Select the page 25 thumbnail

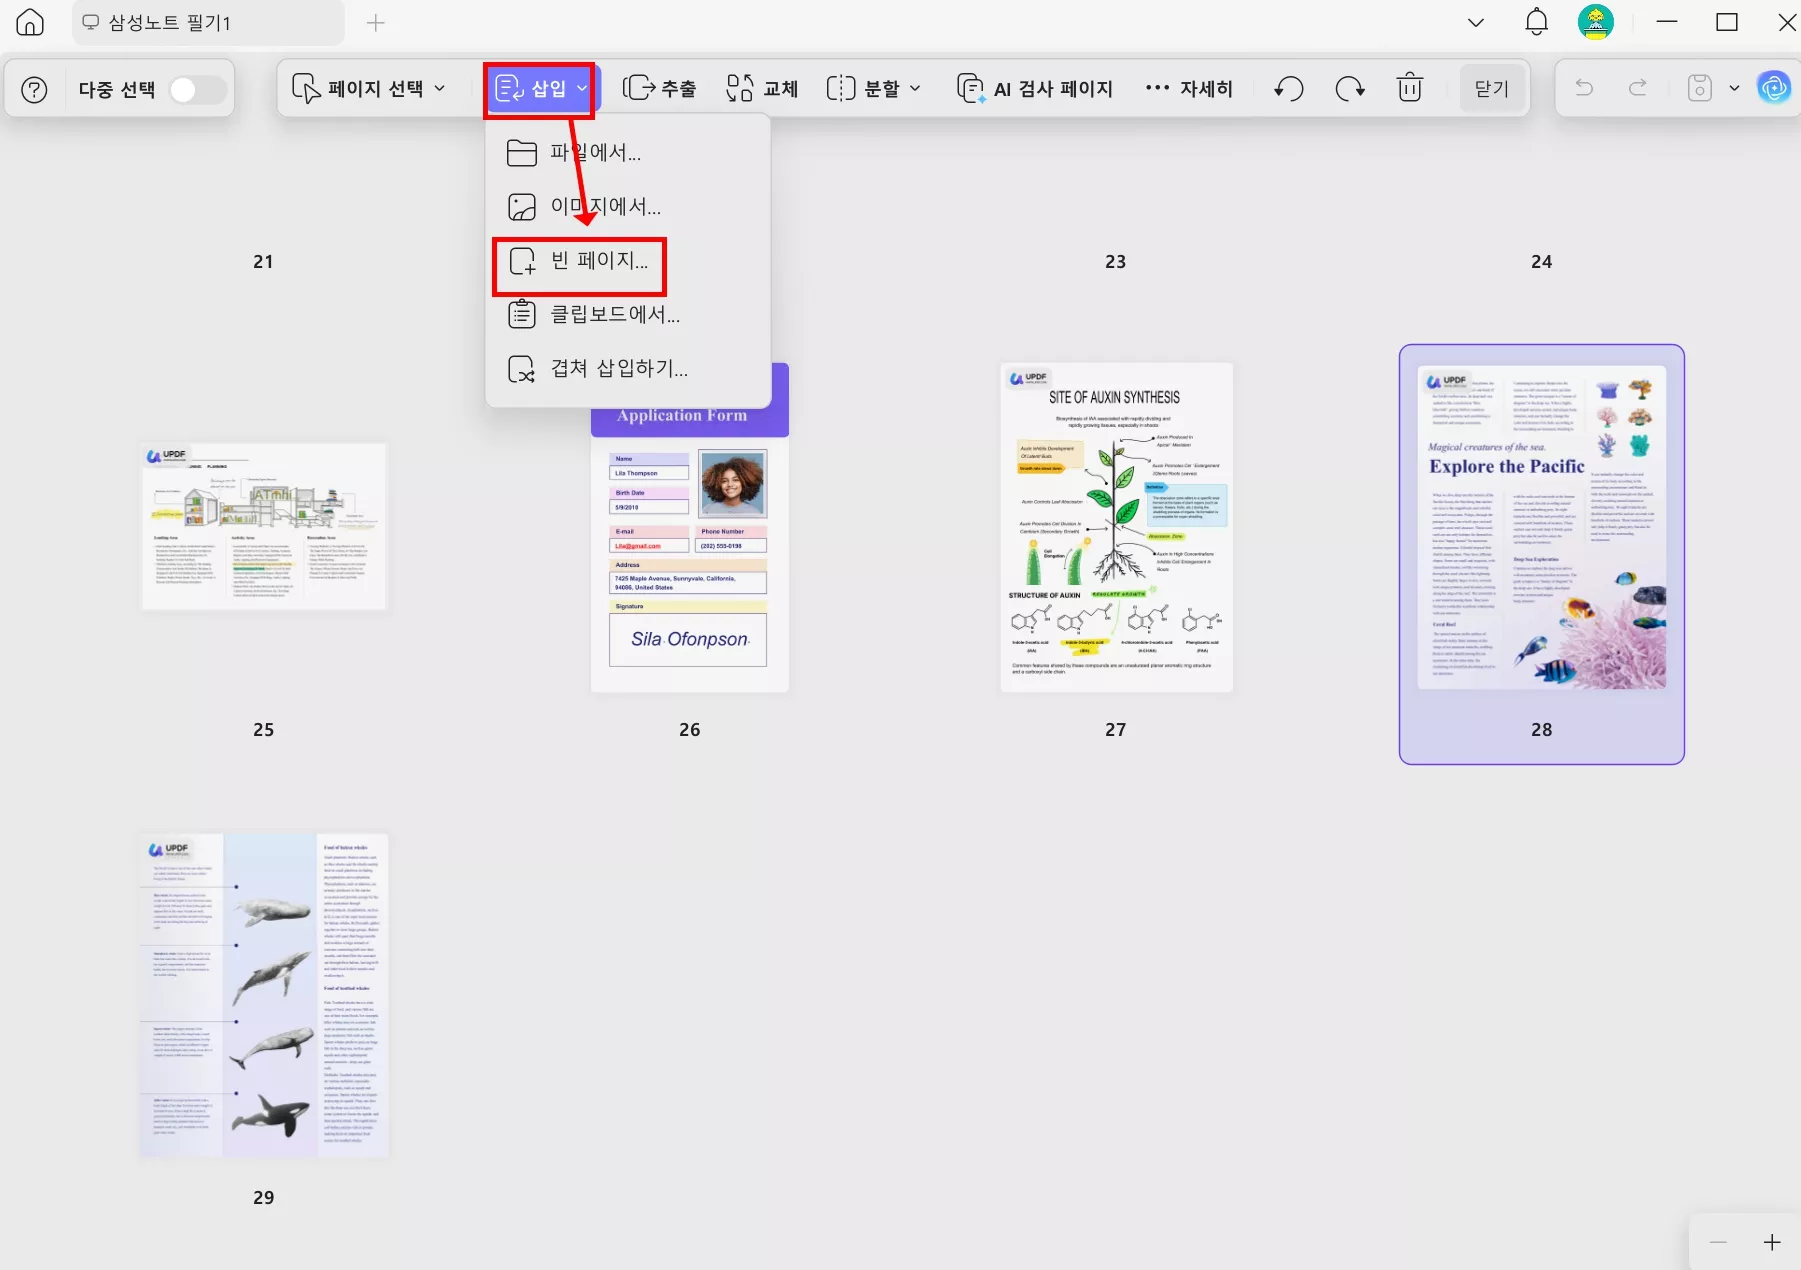pyautogui.click(x=264, y=527)
